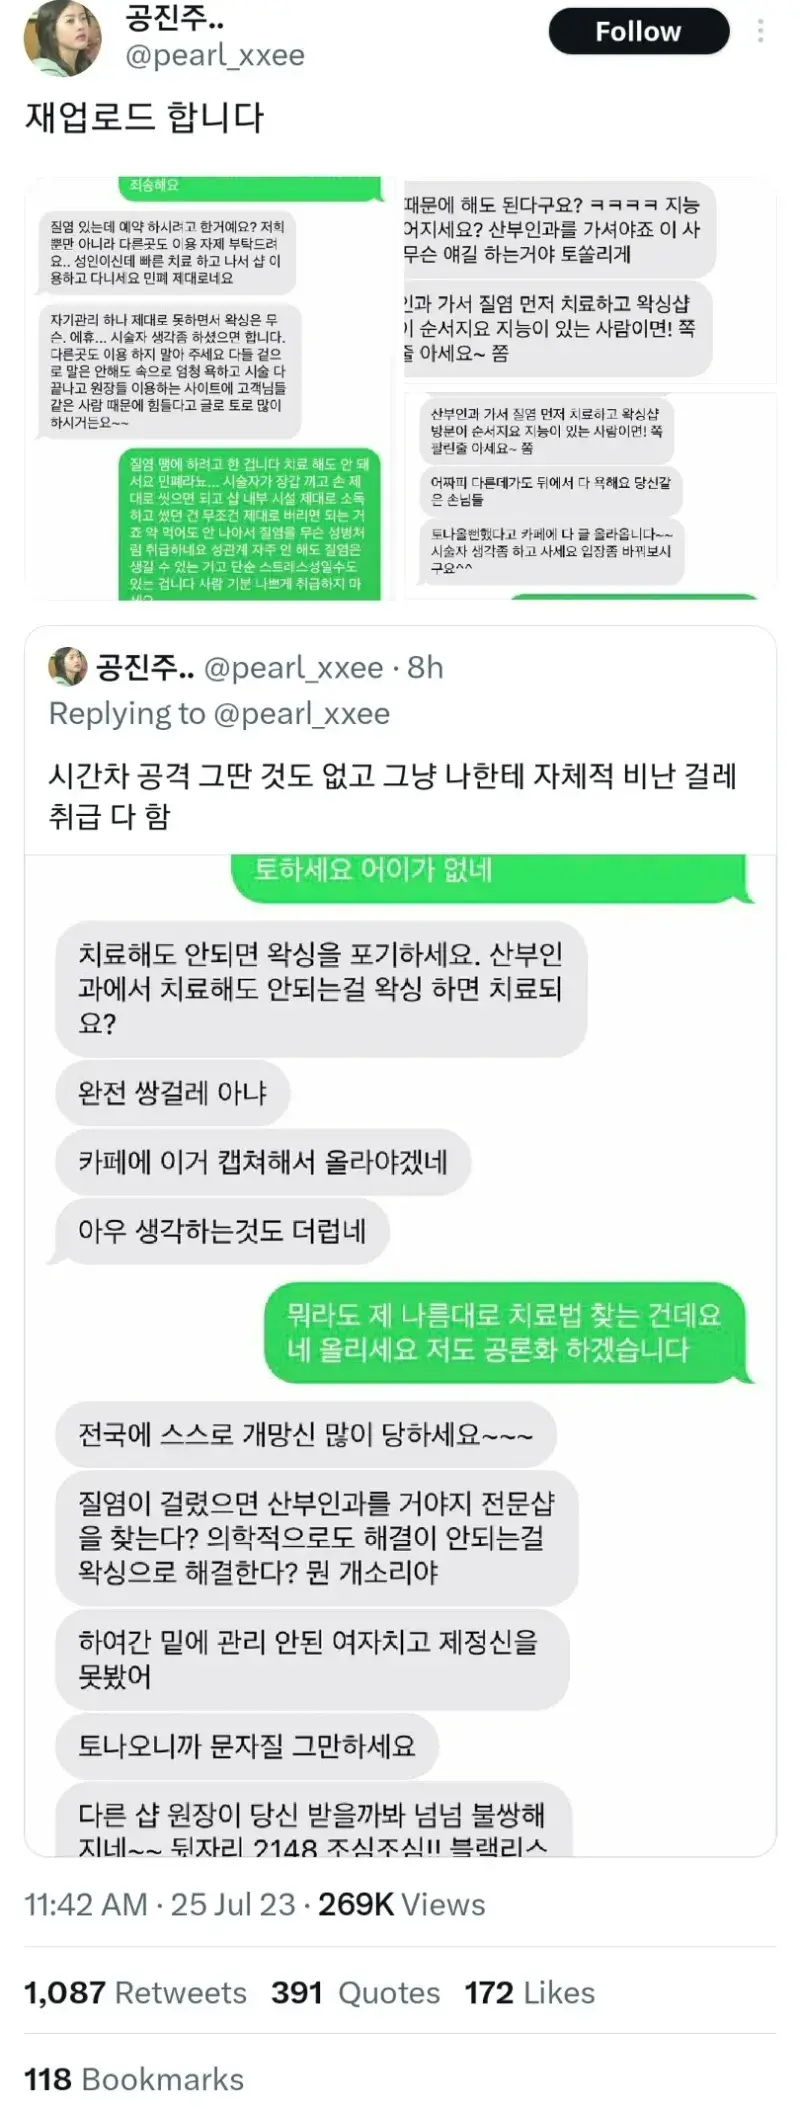Open the second attached chat screenshot on right
This screenshot has width=800, height=2109.
(x=589, y=388)
